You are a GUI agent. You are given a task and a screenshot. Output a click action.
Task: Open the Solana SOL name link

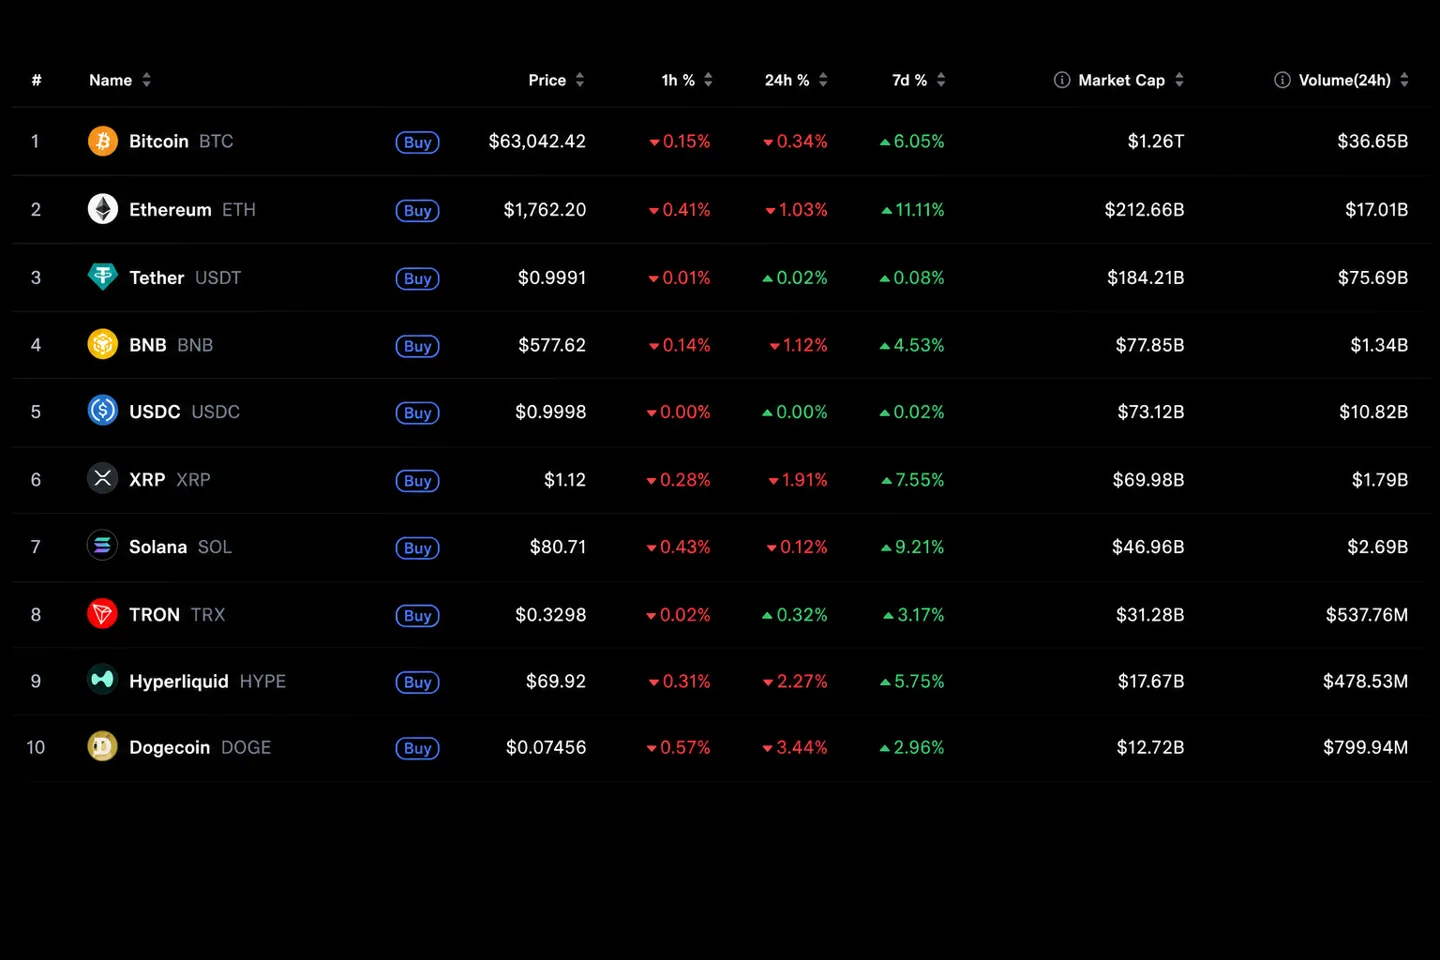pyautogui.click(x=180, y=547)
